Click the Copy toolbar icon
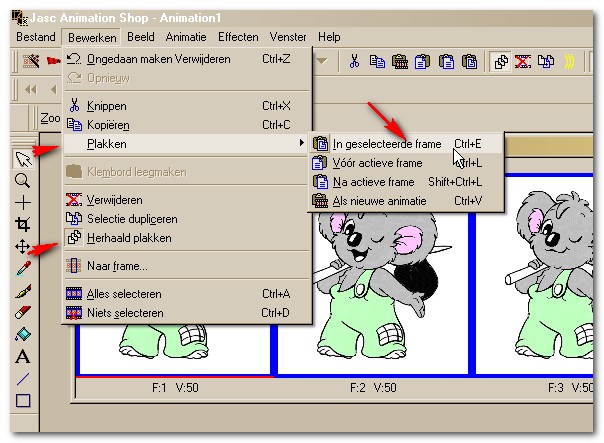This screenshot has width=604, height=443. tap(377, 62)
